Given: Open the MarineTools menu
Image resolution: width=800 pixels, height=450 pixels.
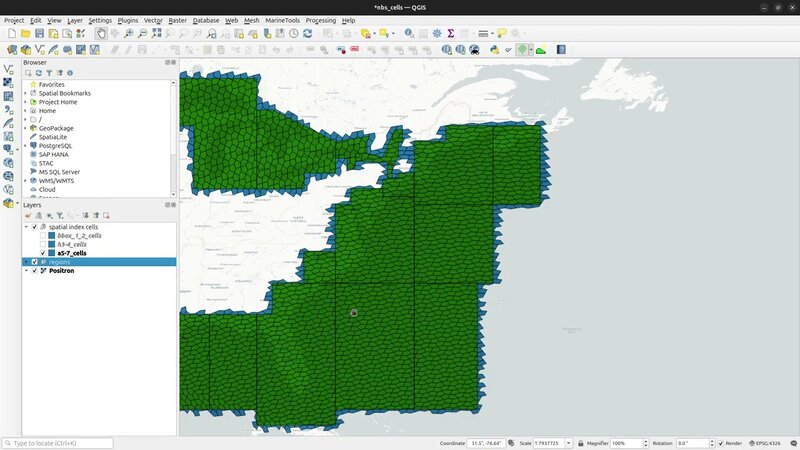Looking at the screenshot, I should click(282, 20).
